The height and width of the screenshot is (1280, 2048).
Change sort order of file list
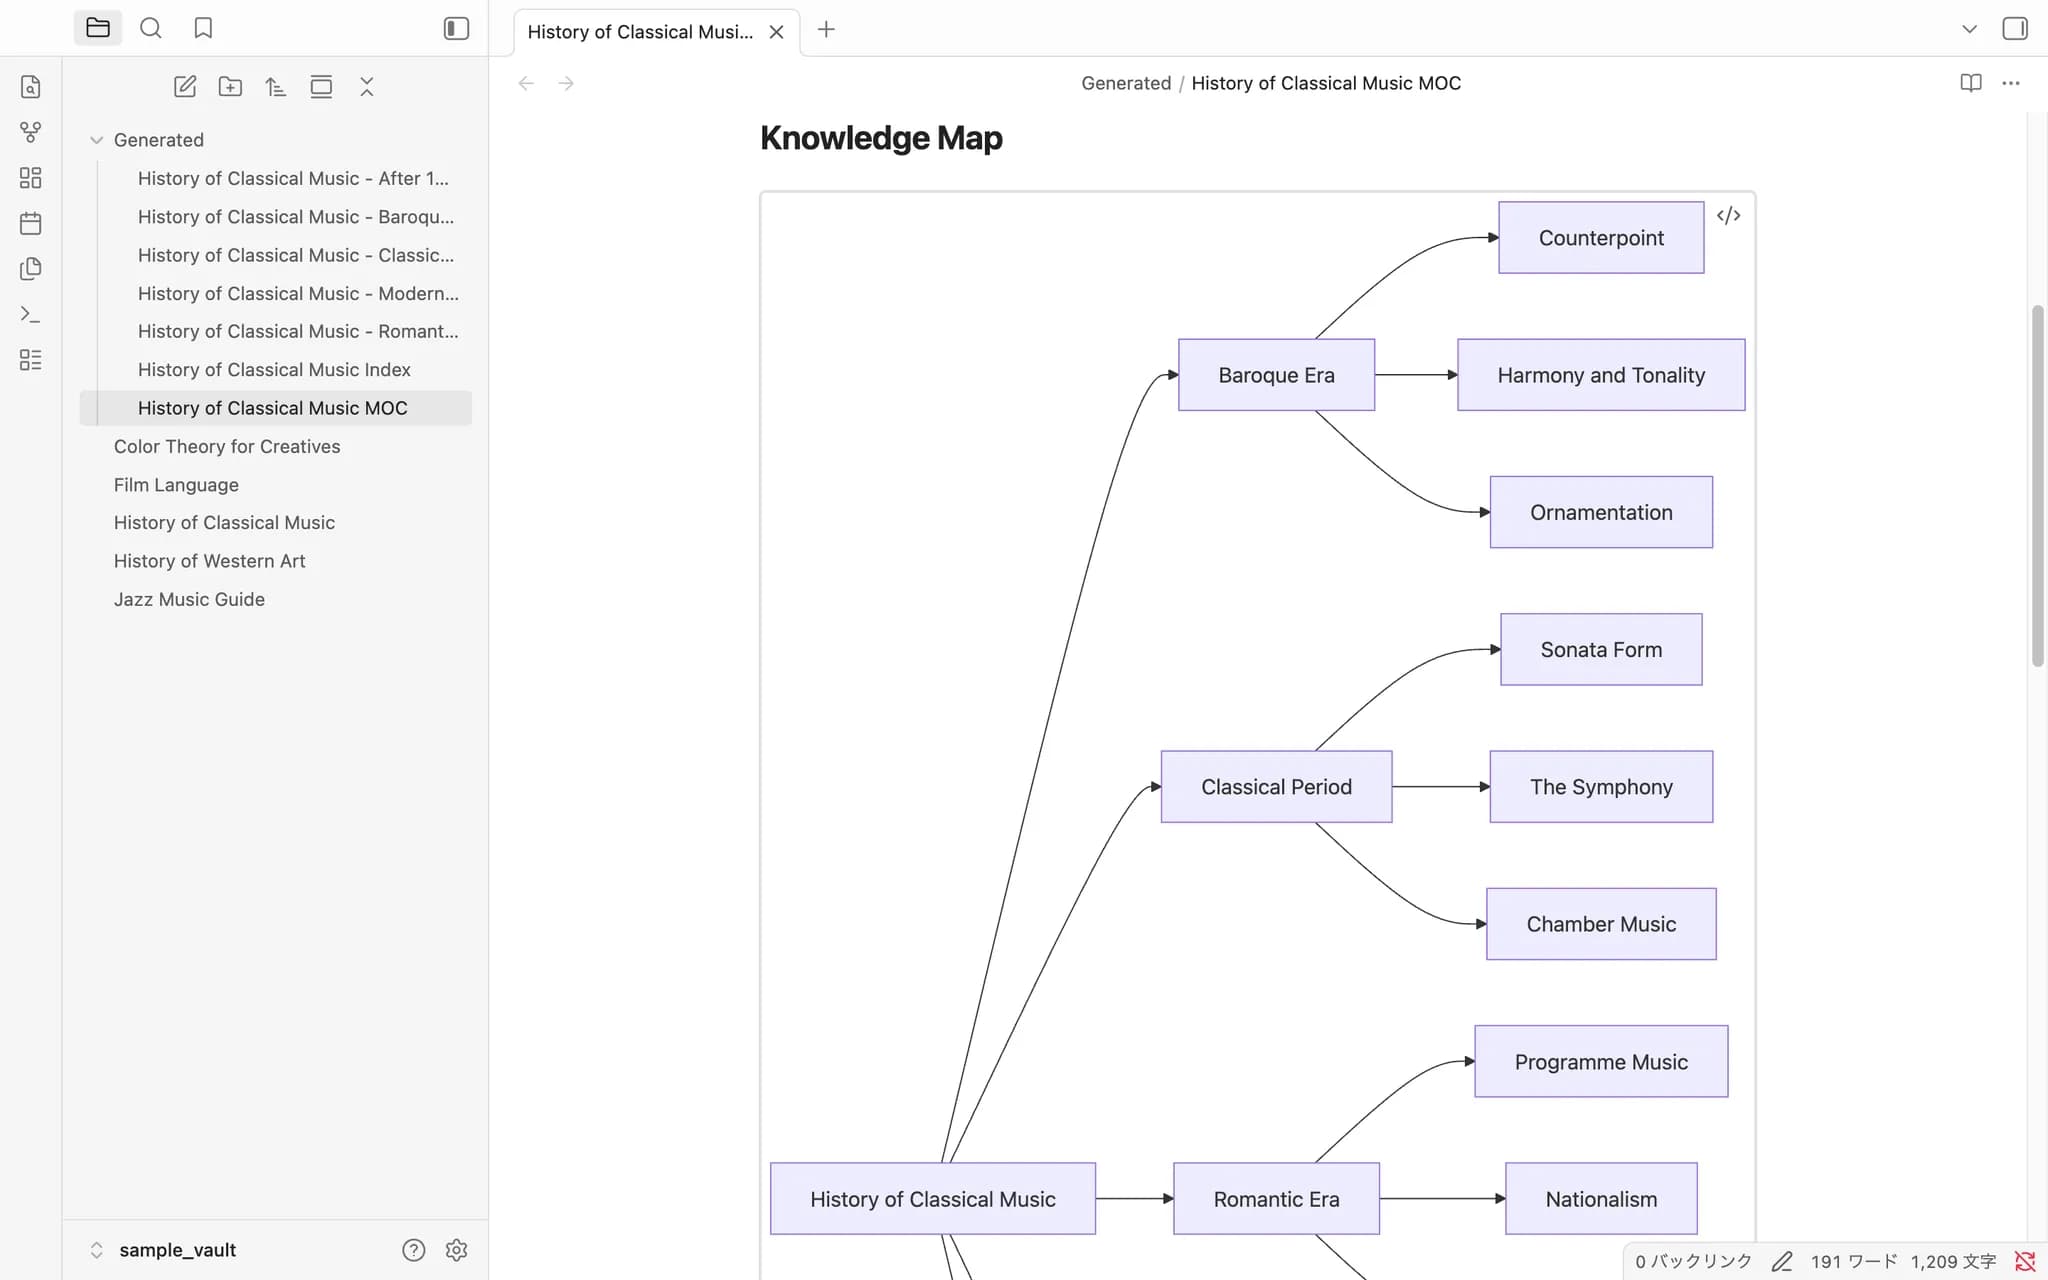coord(275,87)
